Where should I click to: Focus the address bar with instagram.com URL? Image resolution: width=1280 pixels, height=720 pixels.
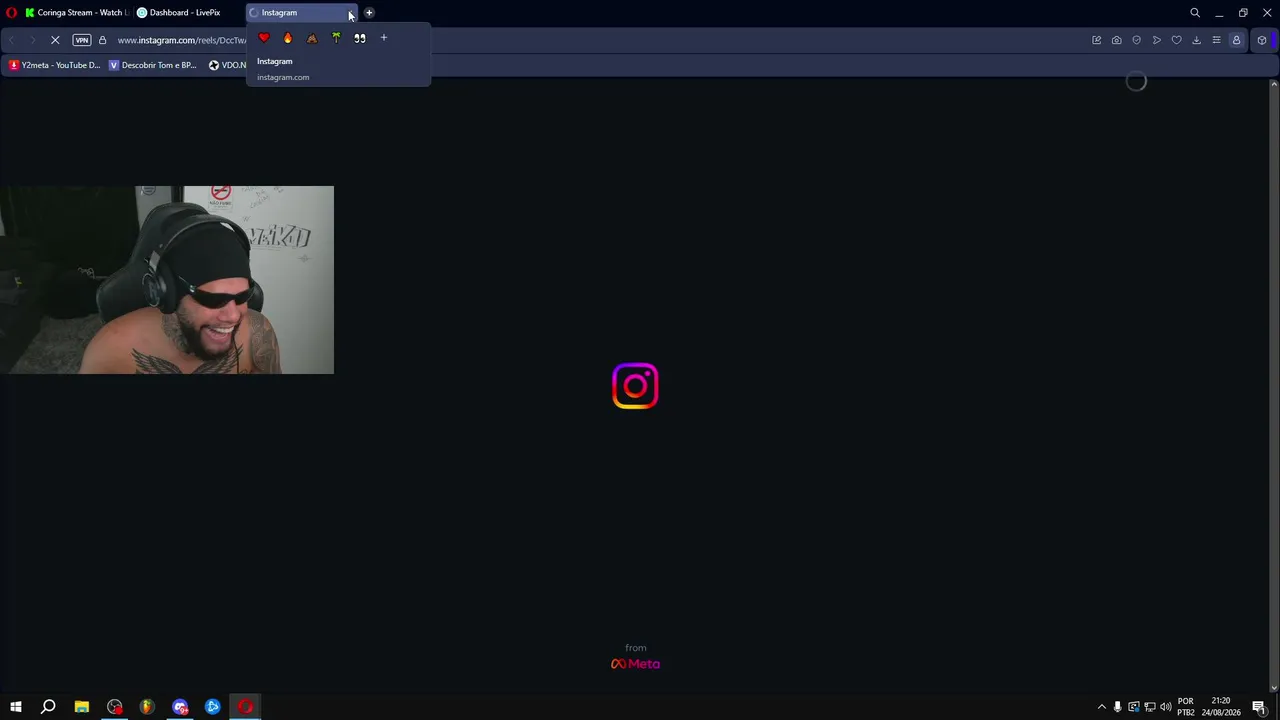(x=182, y=40)
